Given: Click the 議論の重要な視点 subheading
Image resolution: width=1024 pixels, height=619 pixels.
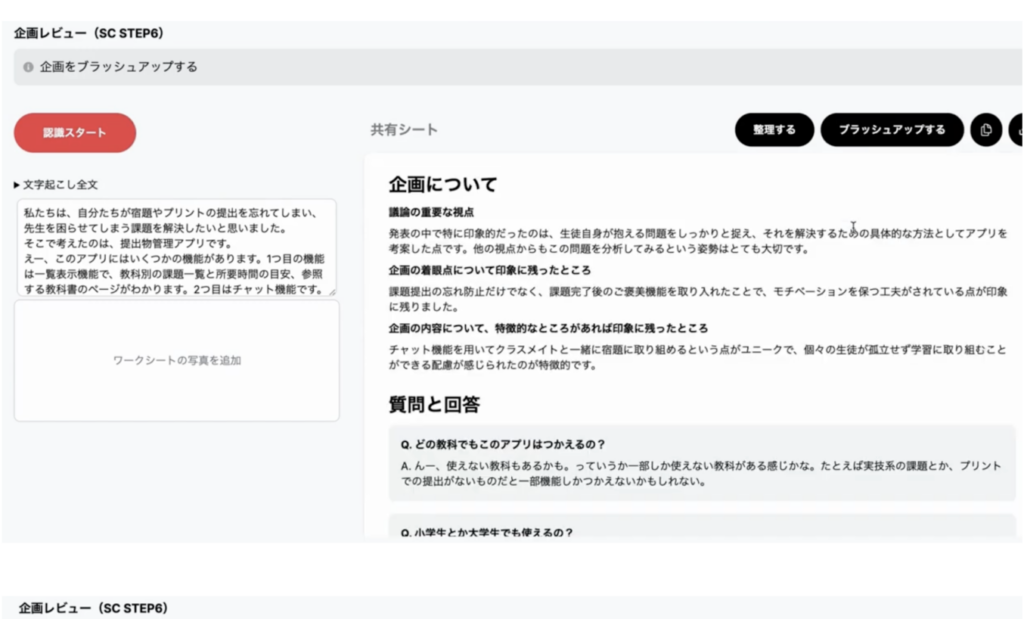Looking at the screenshot, I should coord(431,212).
